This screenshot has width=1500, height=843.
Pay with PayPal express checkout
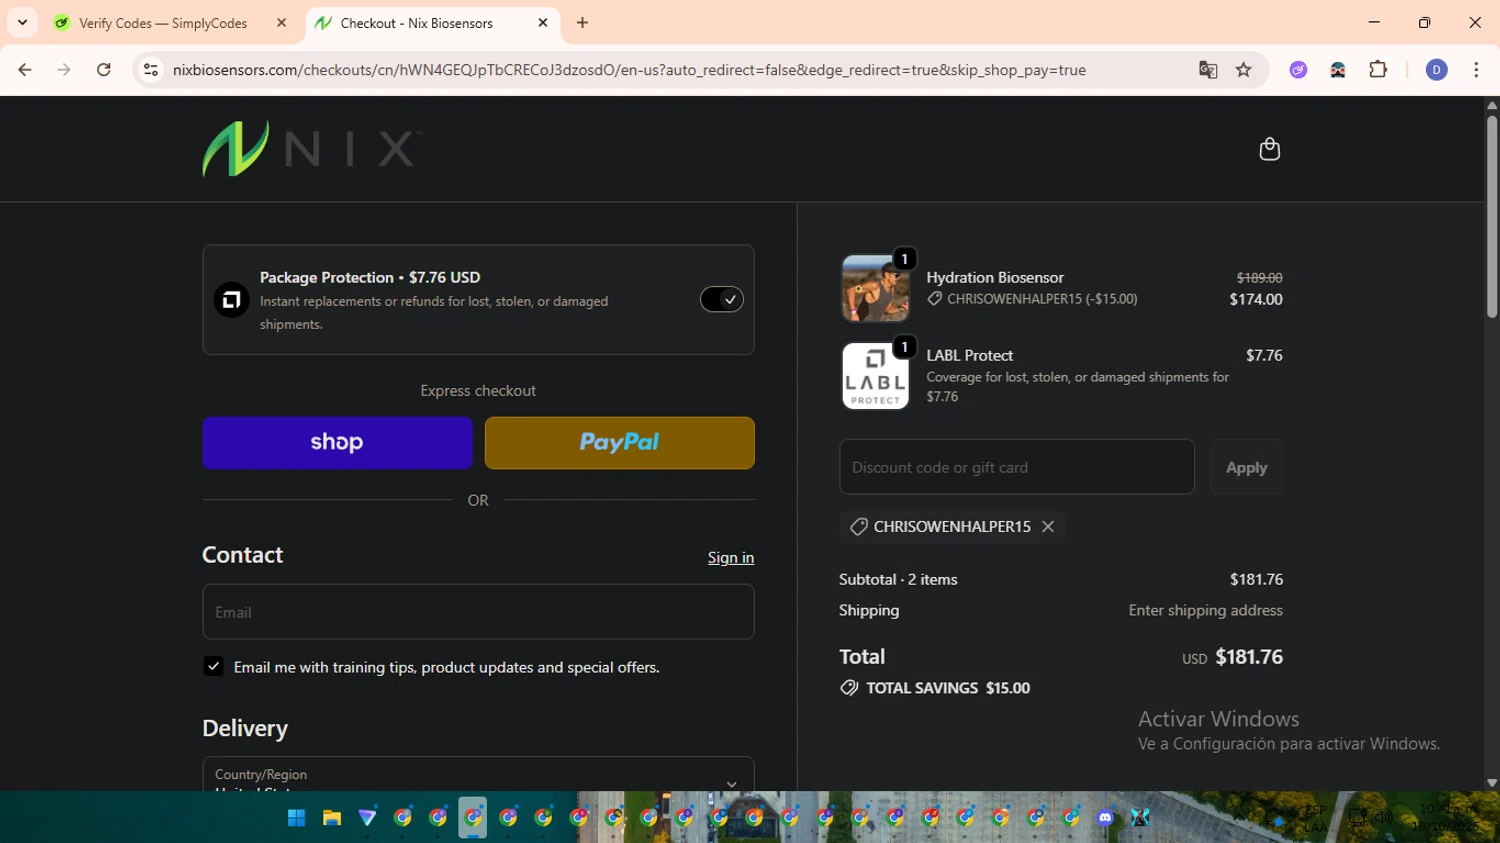[x=619, y=443]
